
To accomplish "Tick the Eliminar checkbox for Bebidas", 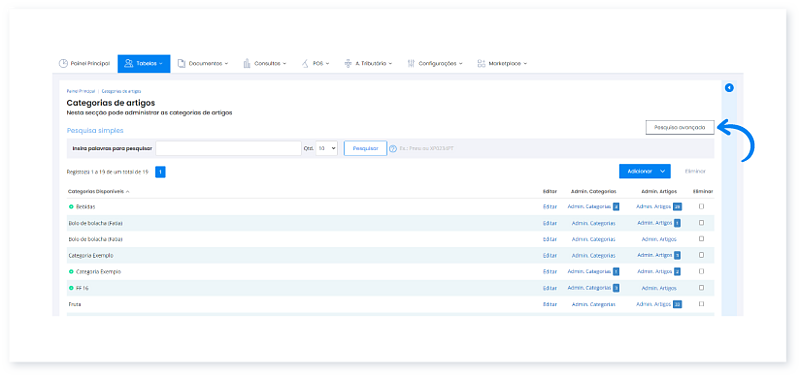I will [x=702, y=206].
